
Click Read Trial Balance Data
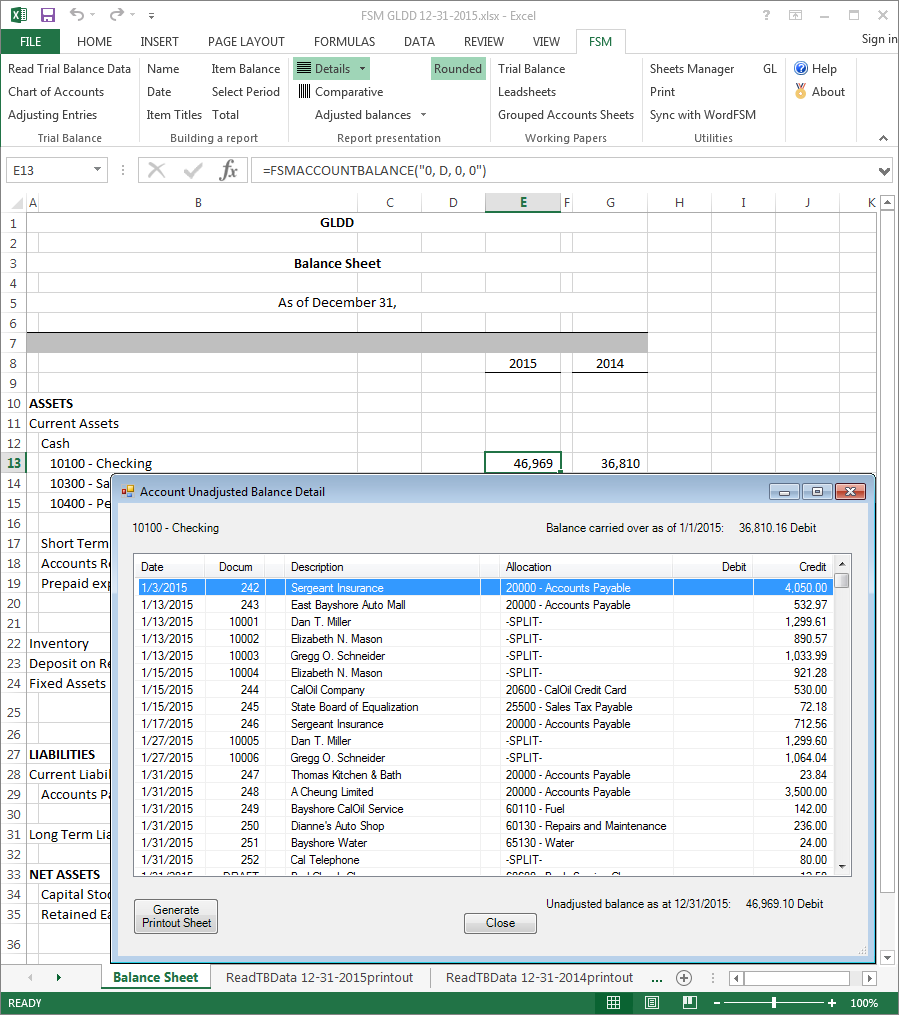pos(69,69)
